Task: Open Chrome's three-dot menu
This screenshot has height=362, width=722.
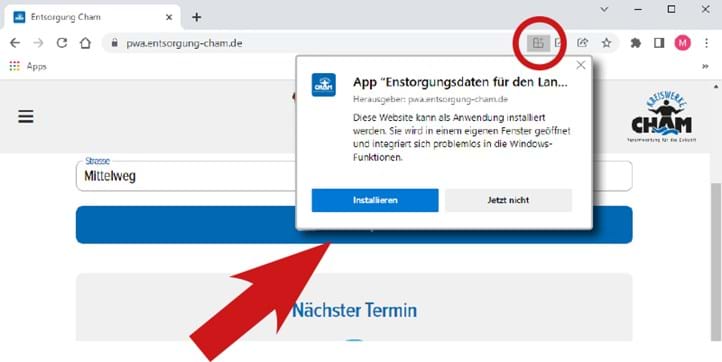Action: (706, 43)
